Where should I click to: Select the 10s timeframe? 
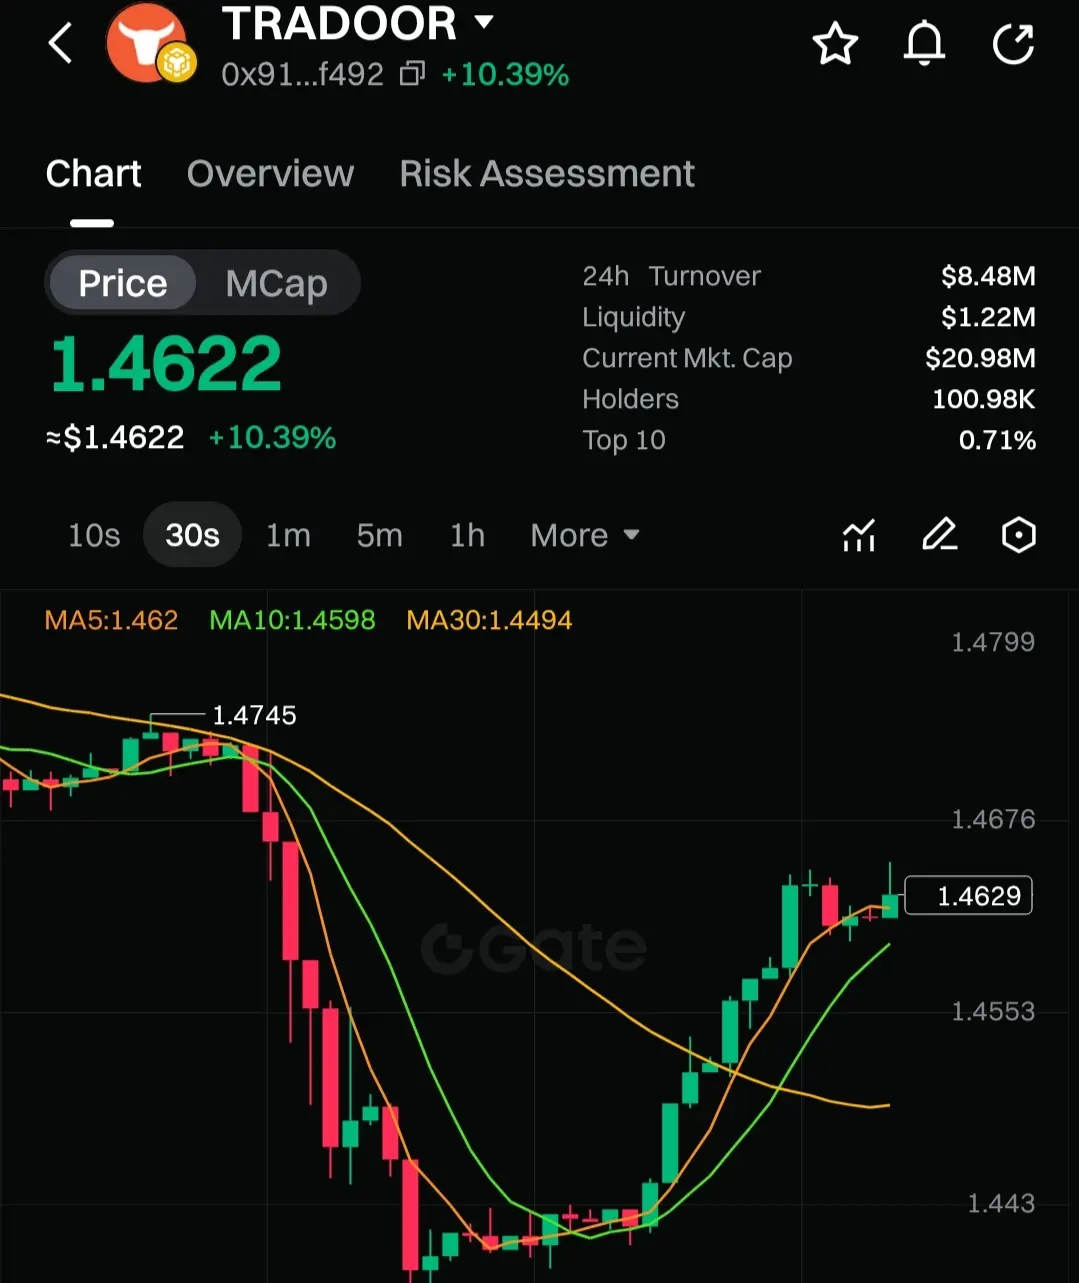click(94, 536)
